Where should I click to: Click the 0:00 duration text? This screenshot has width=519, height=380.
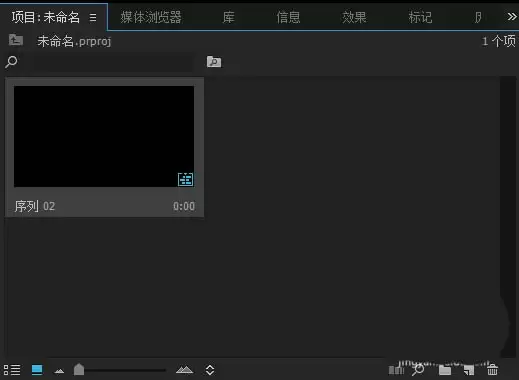[x=184, y=206]
